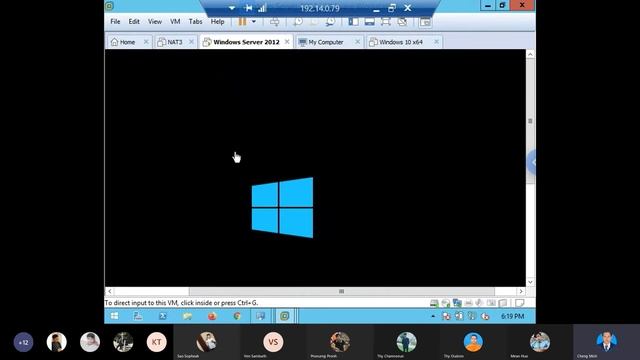Open Firefox from the taskbar

[x=212, y=316]
